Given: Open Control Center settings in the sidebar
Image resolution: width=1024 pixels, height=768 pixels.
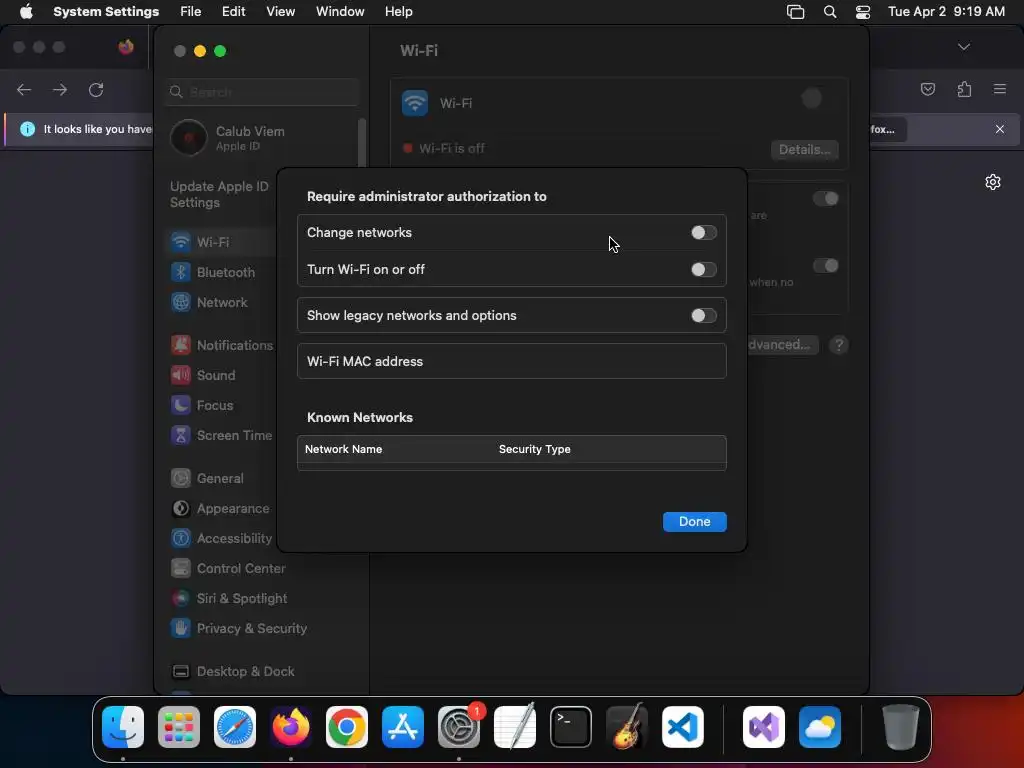Looking at the screenshot, I should point(228,568).
